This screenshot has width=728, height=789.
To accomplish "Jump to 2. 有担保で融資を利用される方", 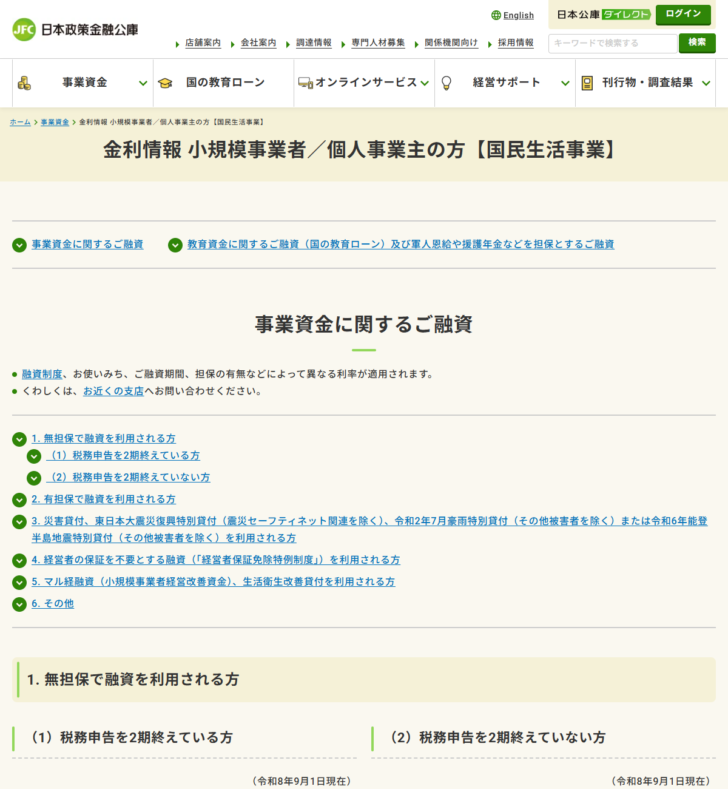I will tap(104, 500).
